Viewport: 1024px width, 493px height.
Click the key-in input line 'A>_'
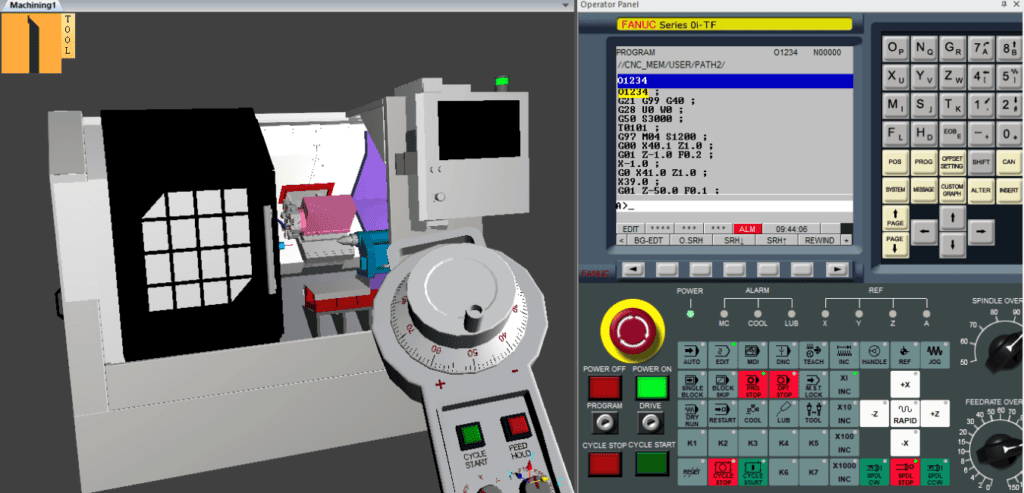pyautogui.click(x=734, y=206)
